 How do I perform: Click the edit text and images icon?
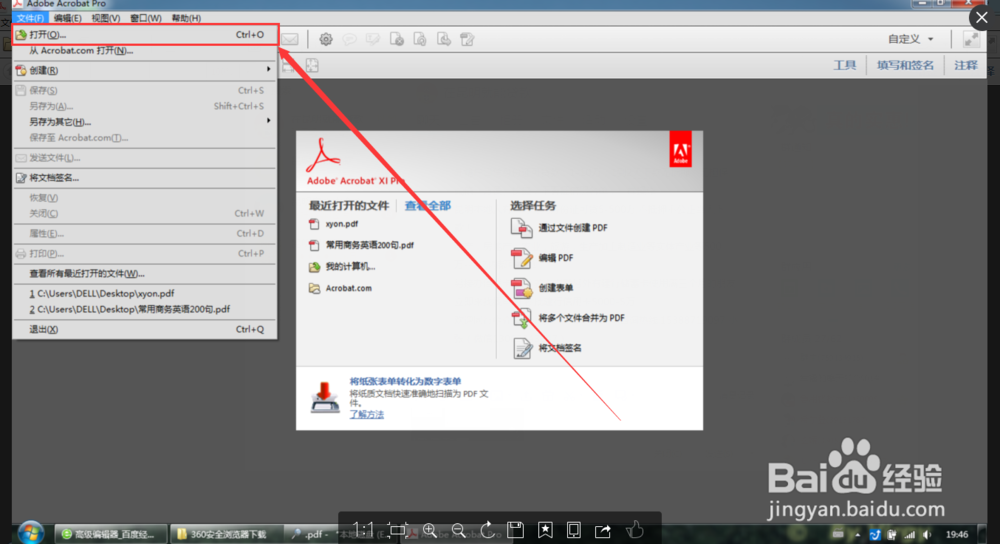(467, 40)
